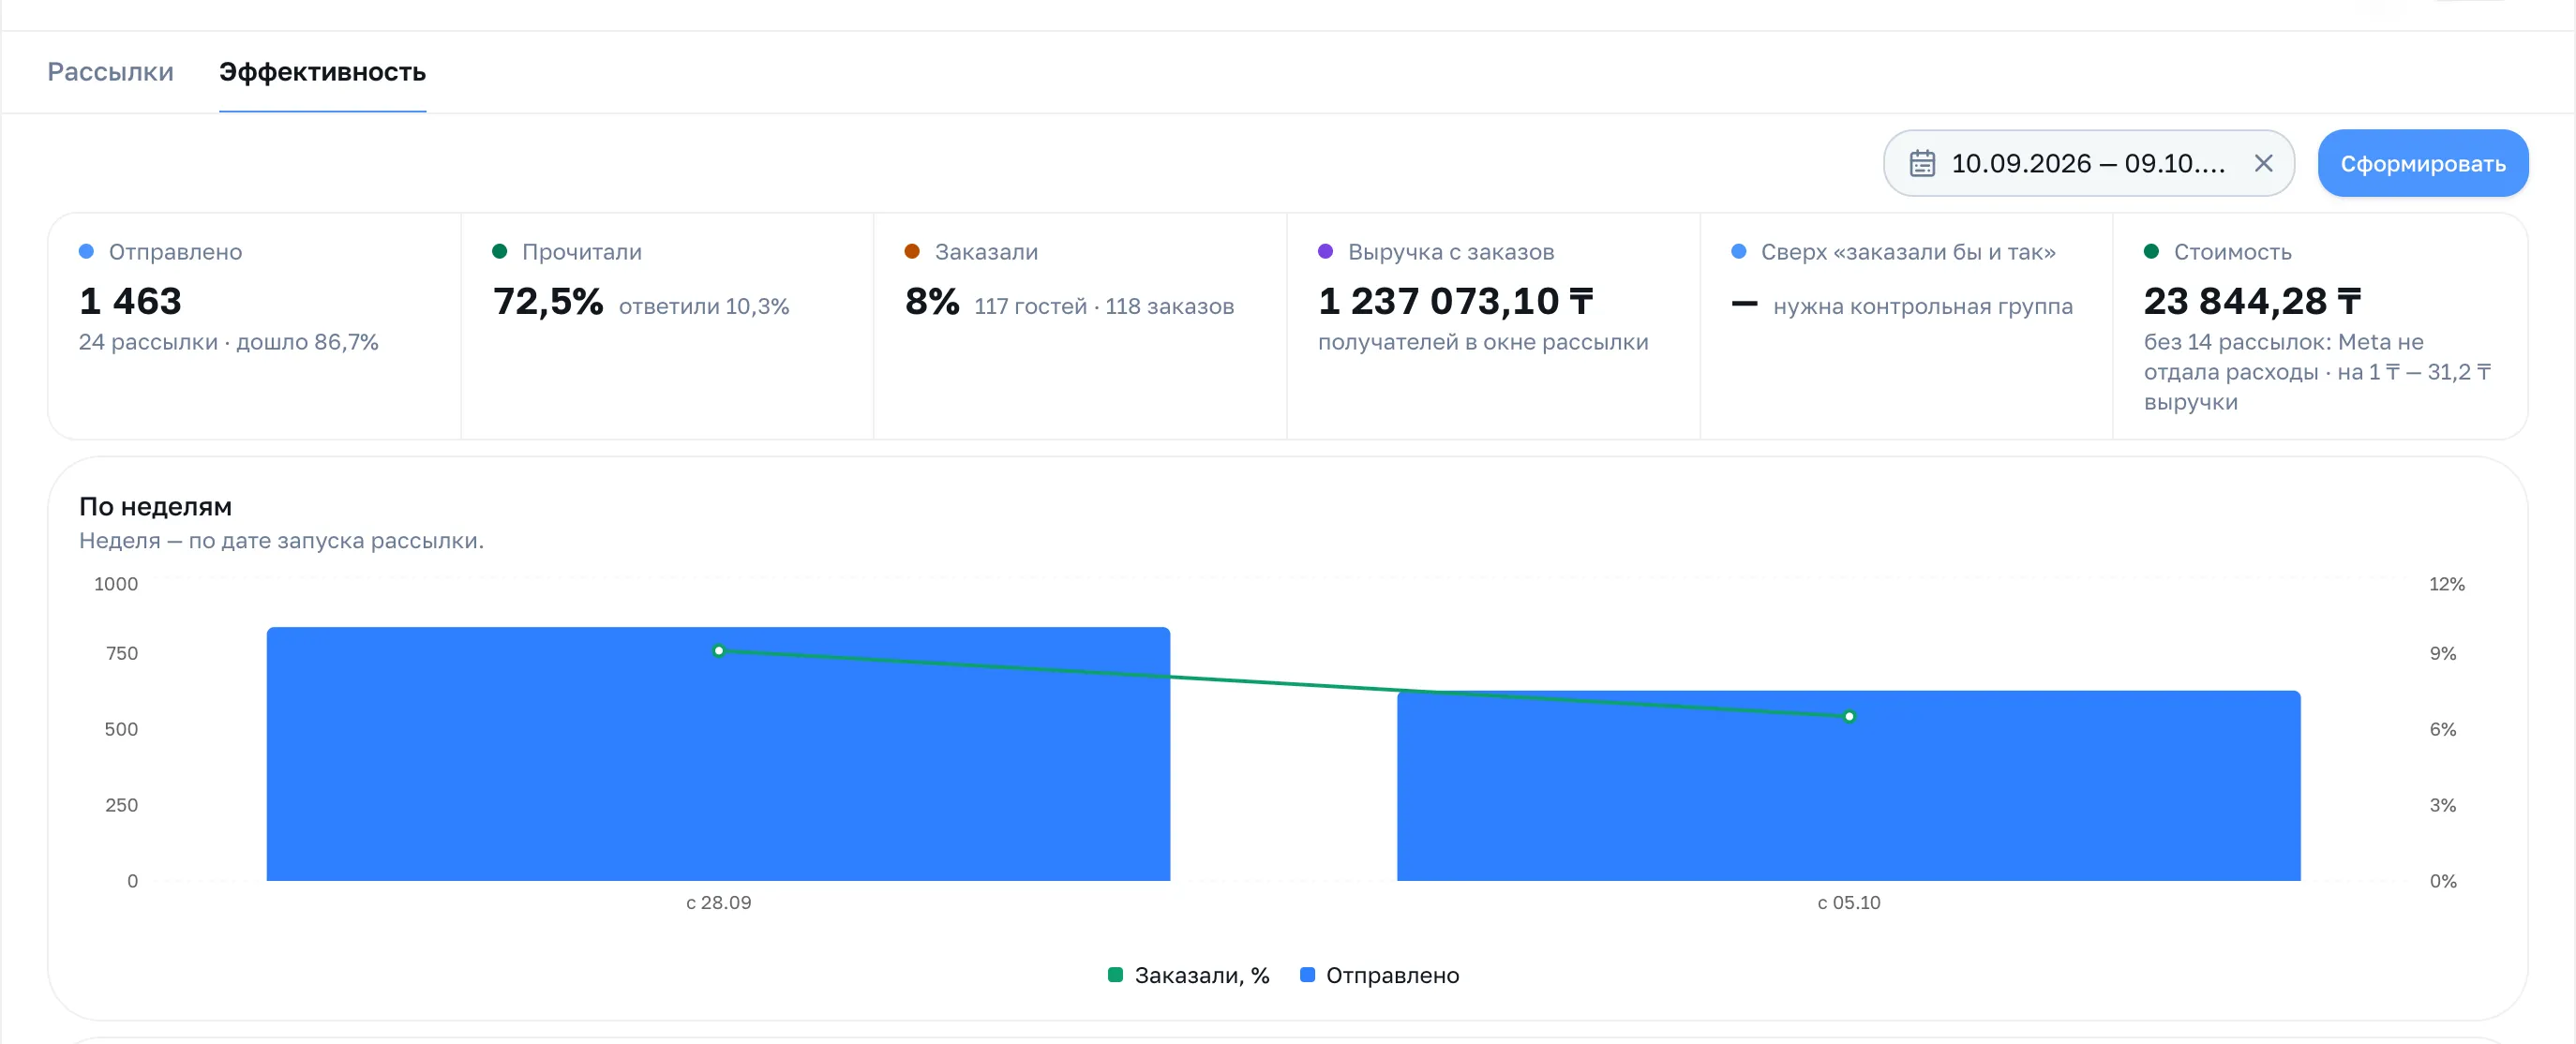Click the blue Отправлено legend swatch
Image resolution: width=2576 pixels, height=1044 pixels.
(x=1306, y=974)
